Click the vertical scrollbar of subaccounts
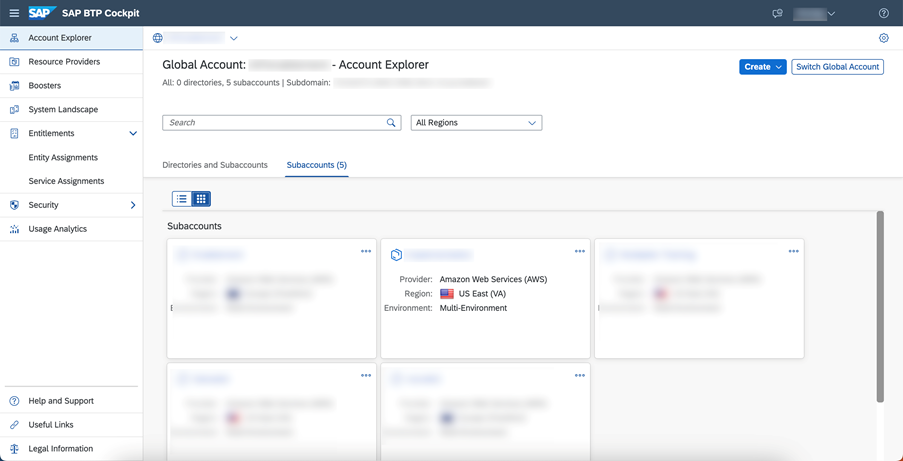903x461 pixels. pyautogui.click(x=879, y=307)
